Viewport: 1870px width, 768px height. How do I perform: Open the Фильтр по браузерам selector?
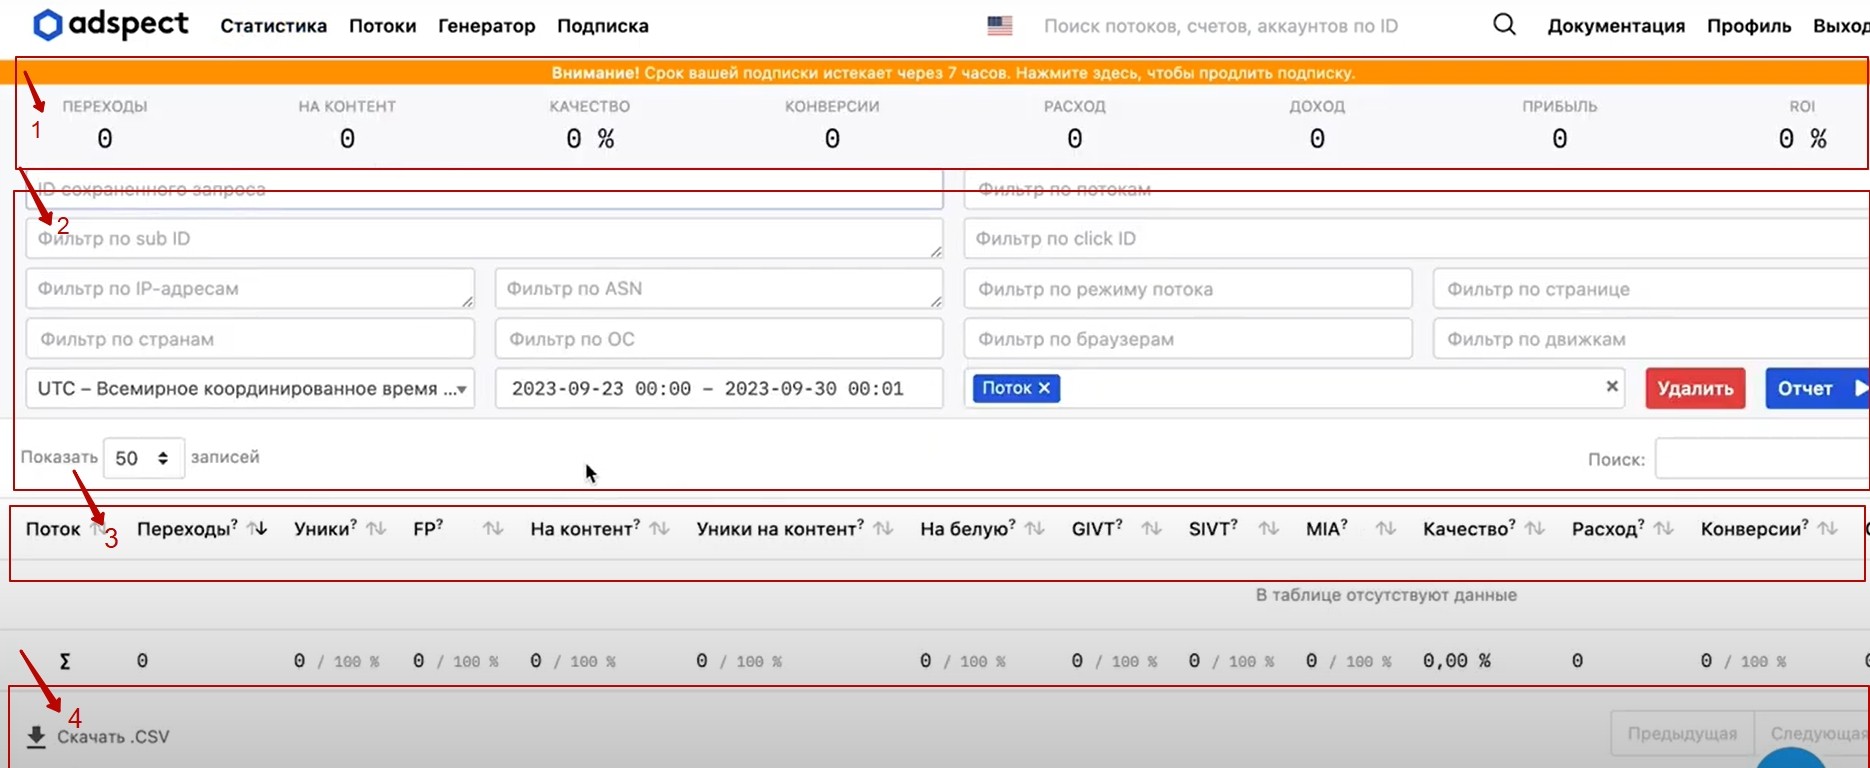[x=1188, y=339]
